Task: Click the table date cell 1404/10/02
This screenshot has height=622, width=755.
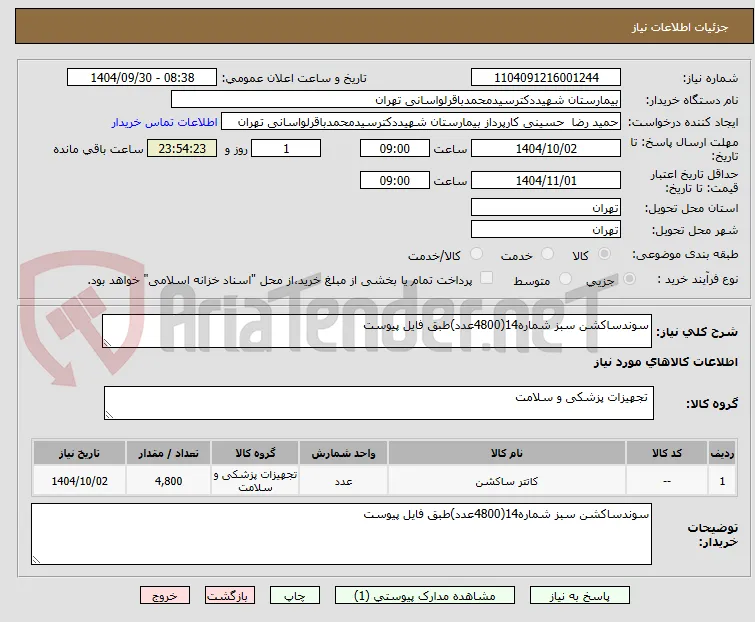Action: click(x=79, y=480)
